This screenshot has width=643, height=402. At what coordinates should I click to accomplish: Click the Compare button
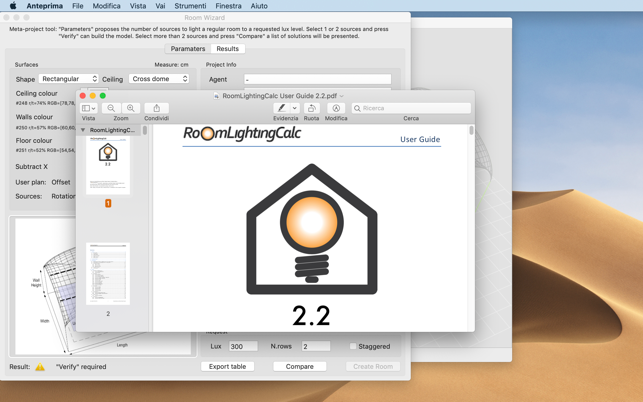click(300, 366)
